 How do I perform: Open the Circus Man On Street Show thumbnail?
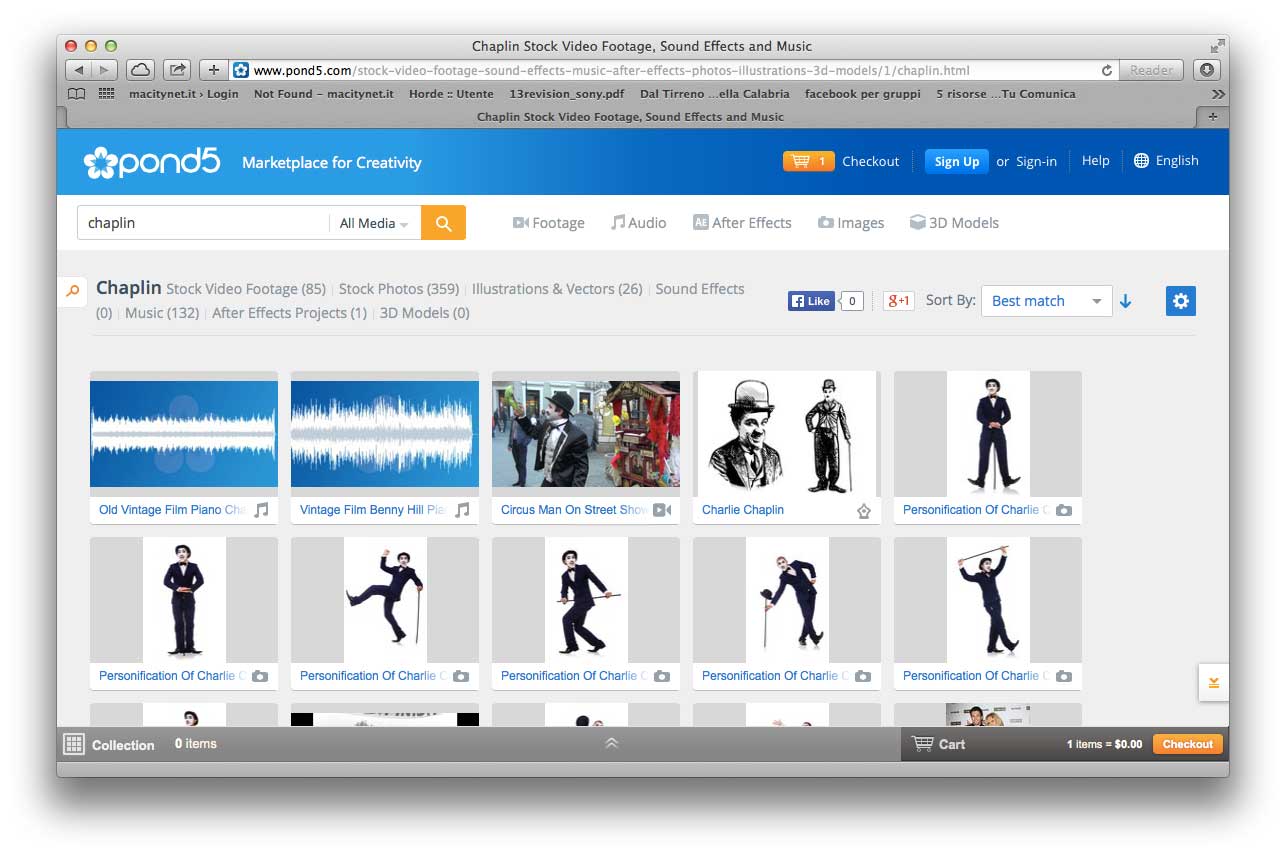coord(586,434)
